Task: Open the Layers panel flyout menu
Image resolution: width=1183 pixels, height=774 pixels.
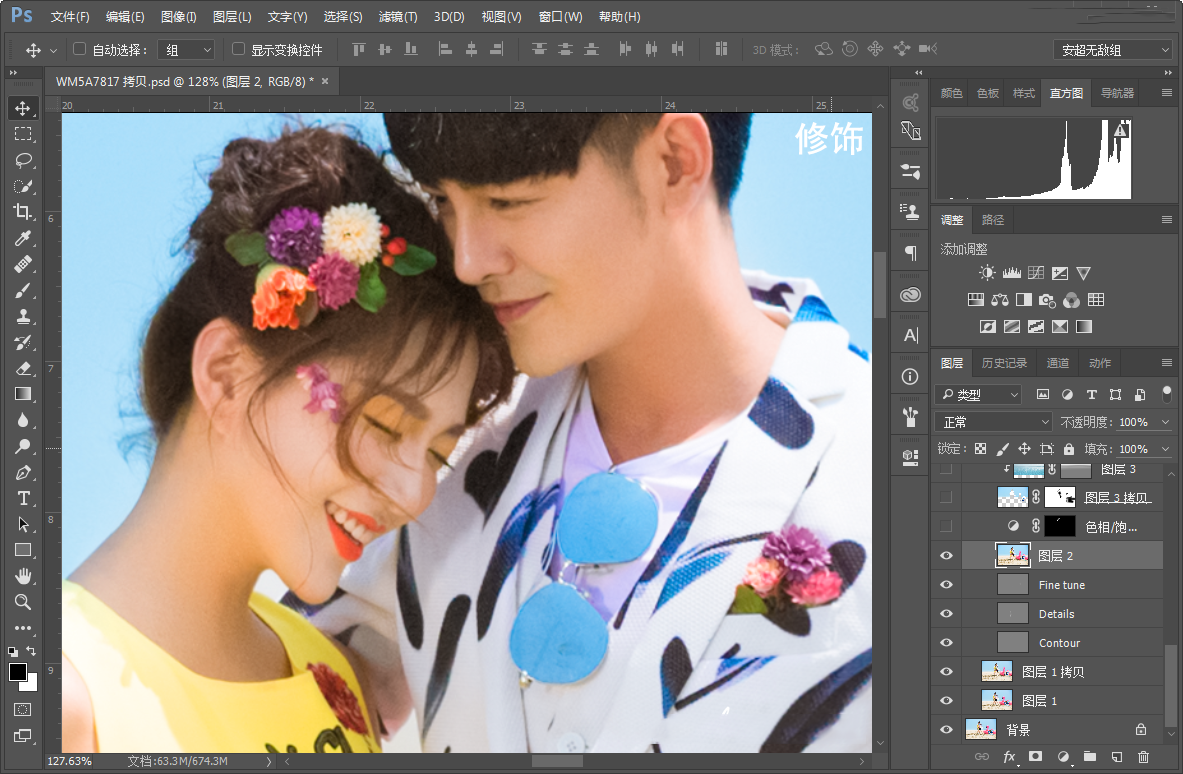Action: tap(1166, 364)
